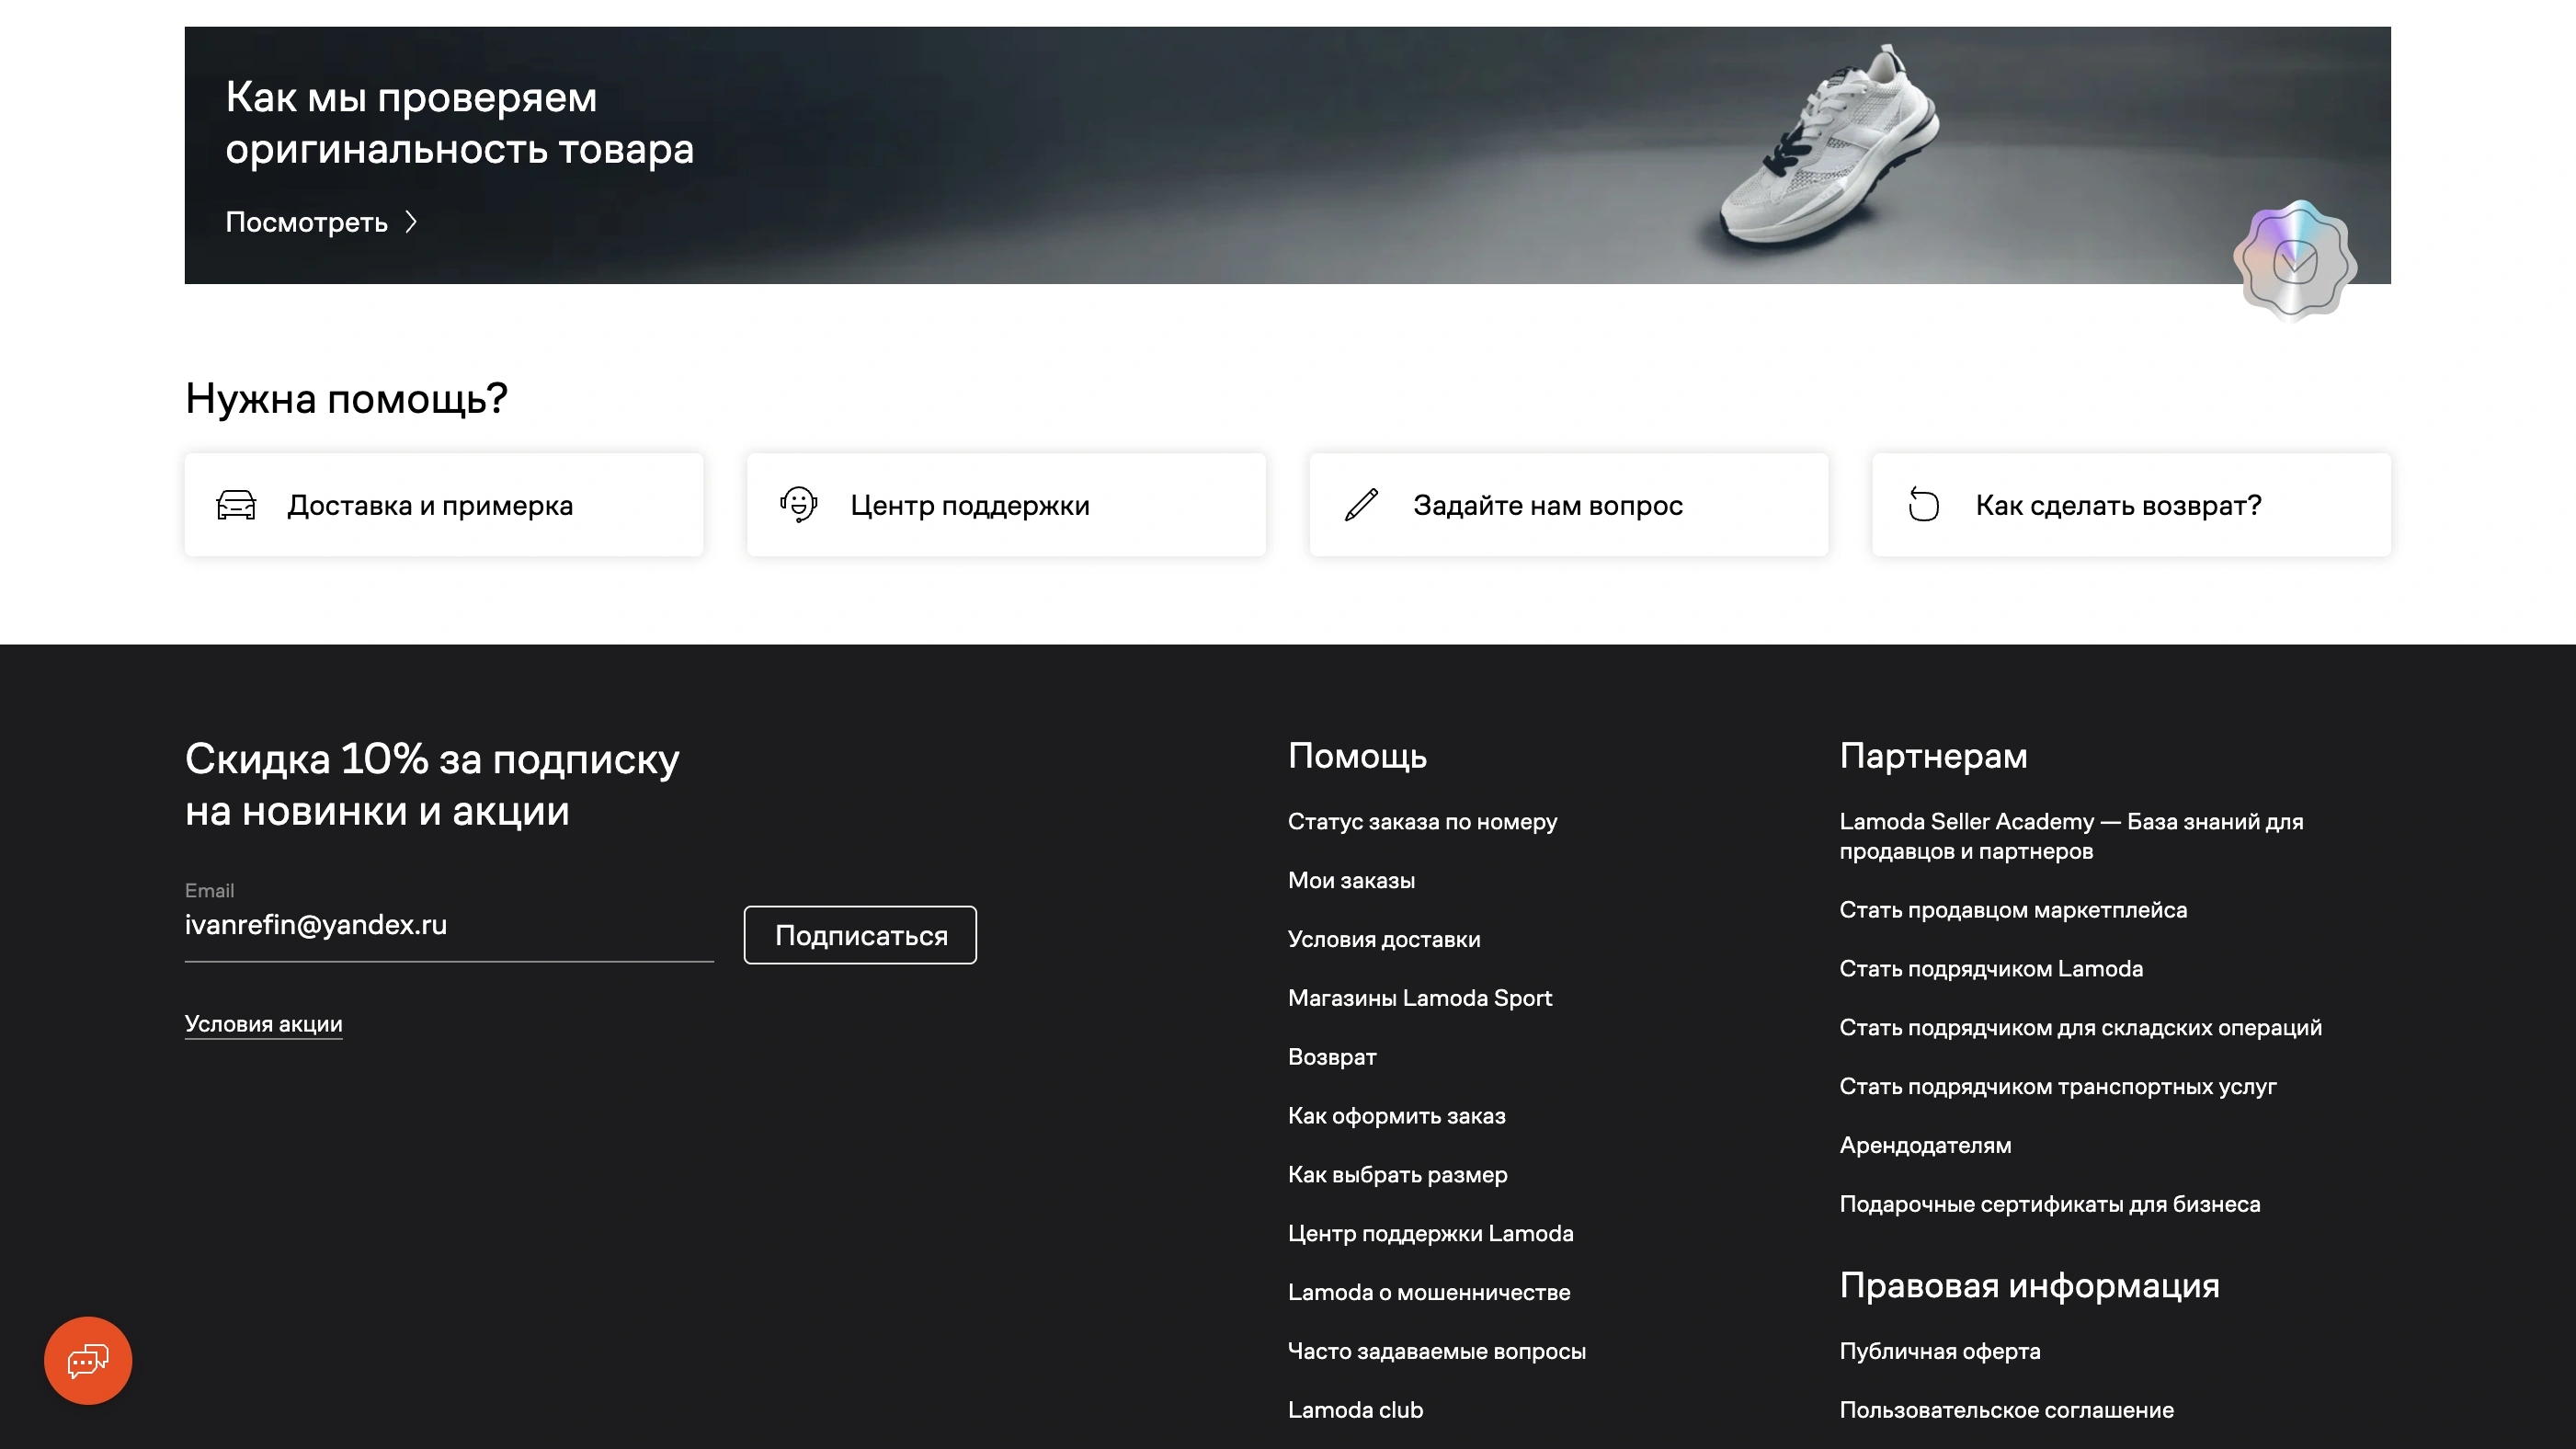Open Как оформить заказ link
The height and width of the screenshot is (1449, 2576).
1396,1116
